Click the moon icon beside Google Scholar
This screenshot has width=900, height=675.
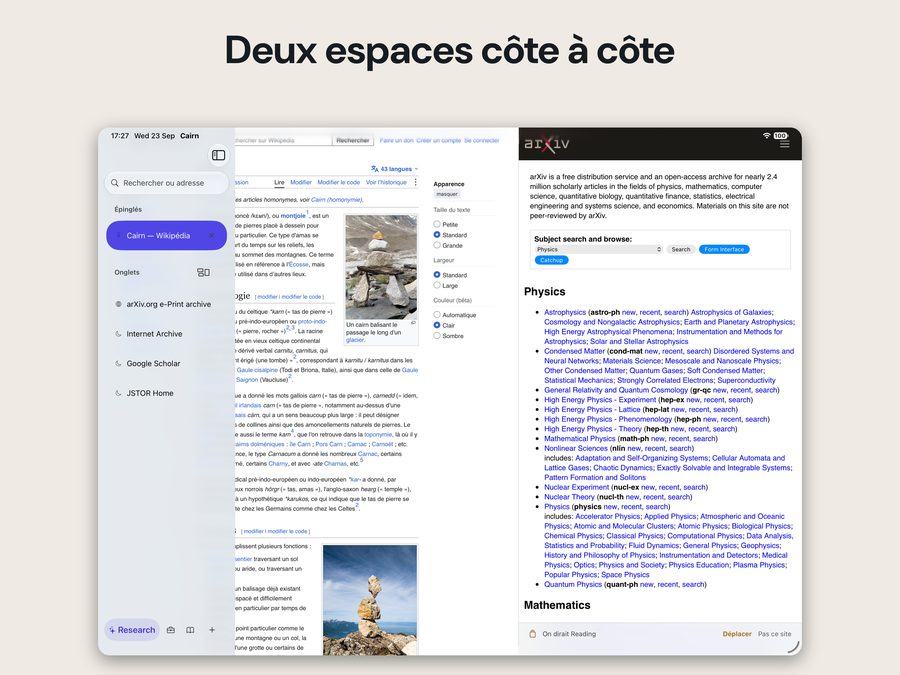[x=118, y=363]
